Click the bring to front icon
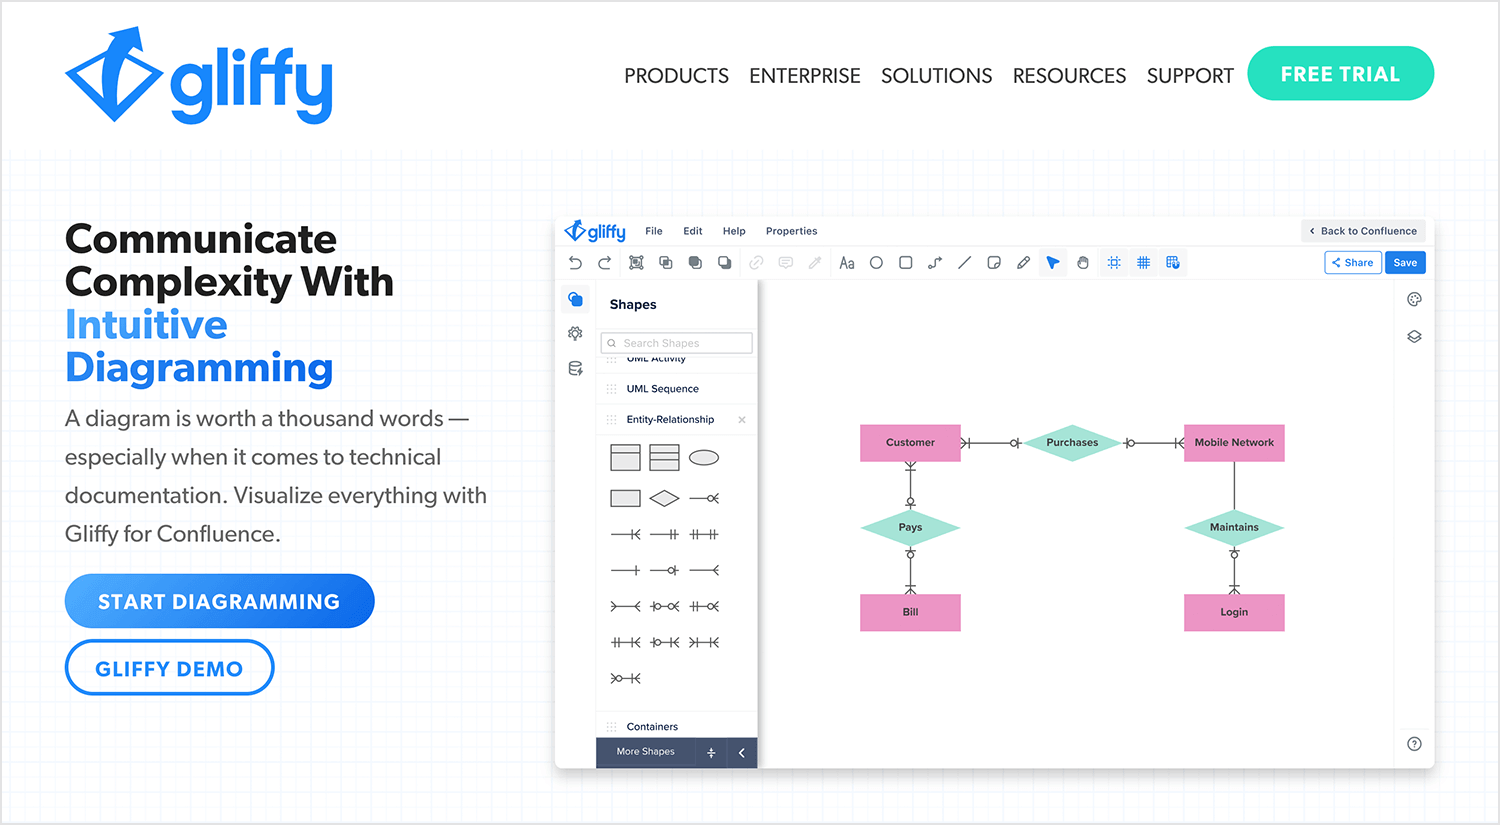The width and height of the screenshot is (1500, 825). click(695, 263)
